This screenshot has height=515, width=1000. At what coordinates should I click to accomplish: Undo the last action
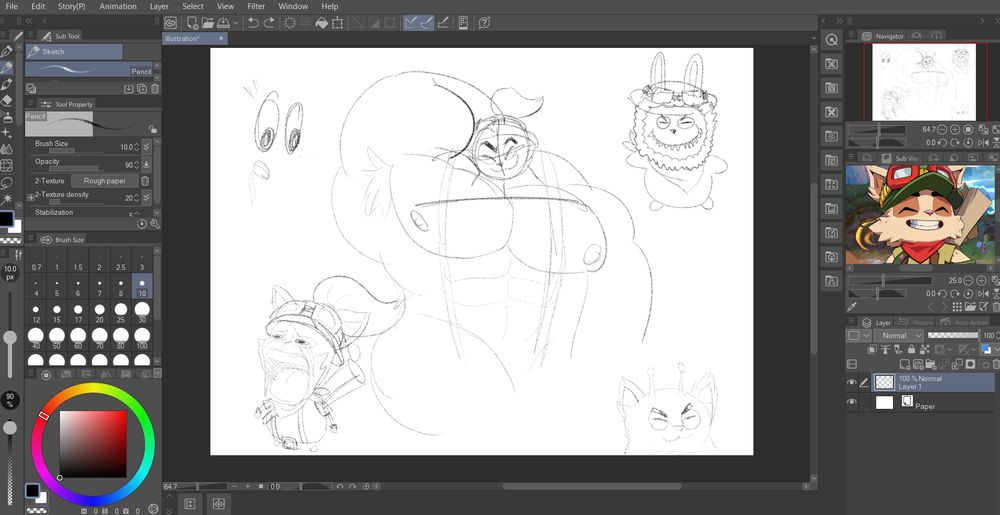(x=253, y=23)
